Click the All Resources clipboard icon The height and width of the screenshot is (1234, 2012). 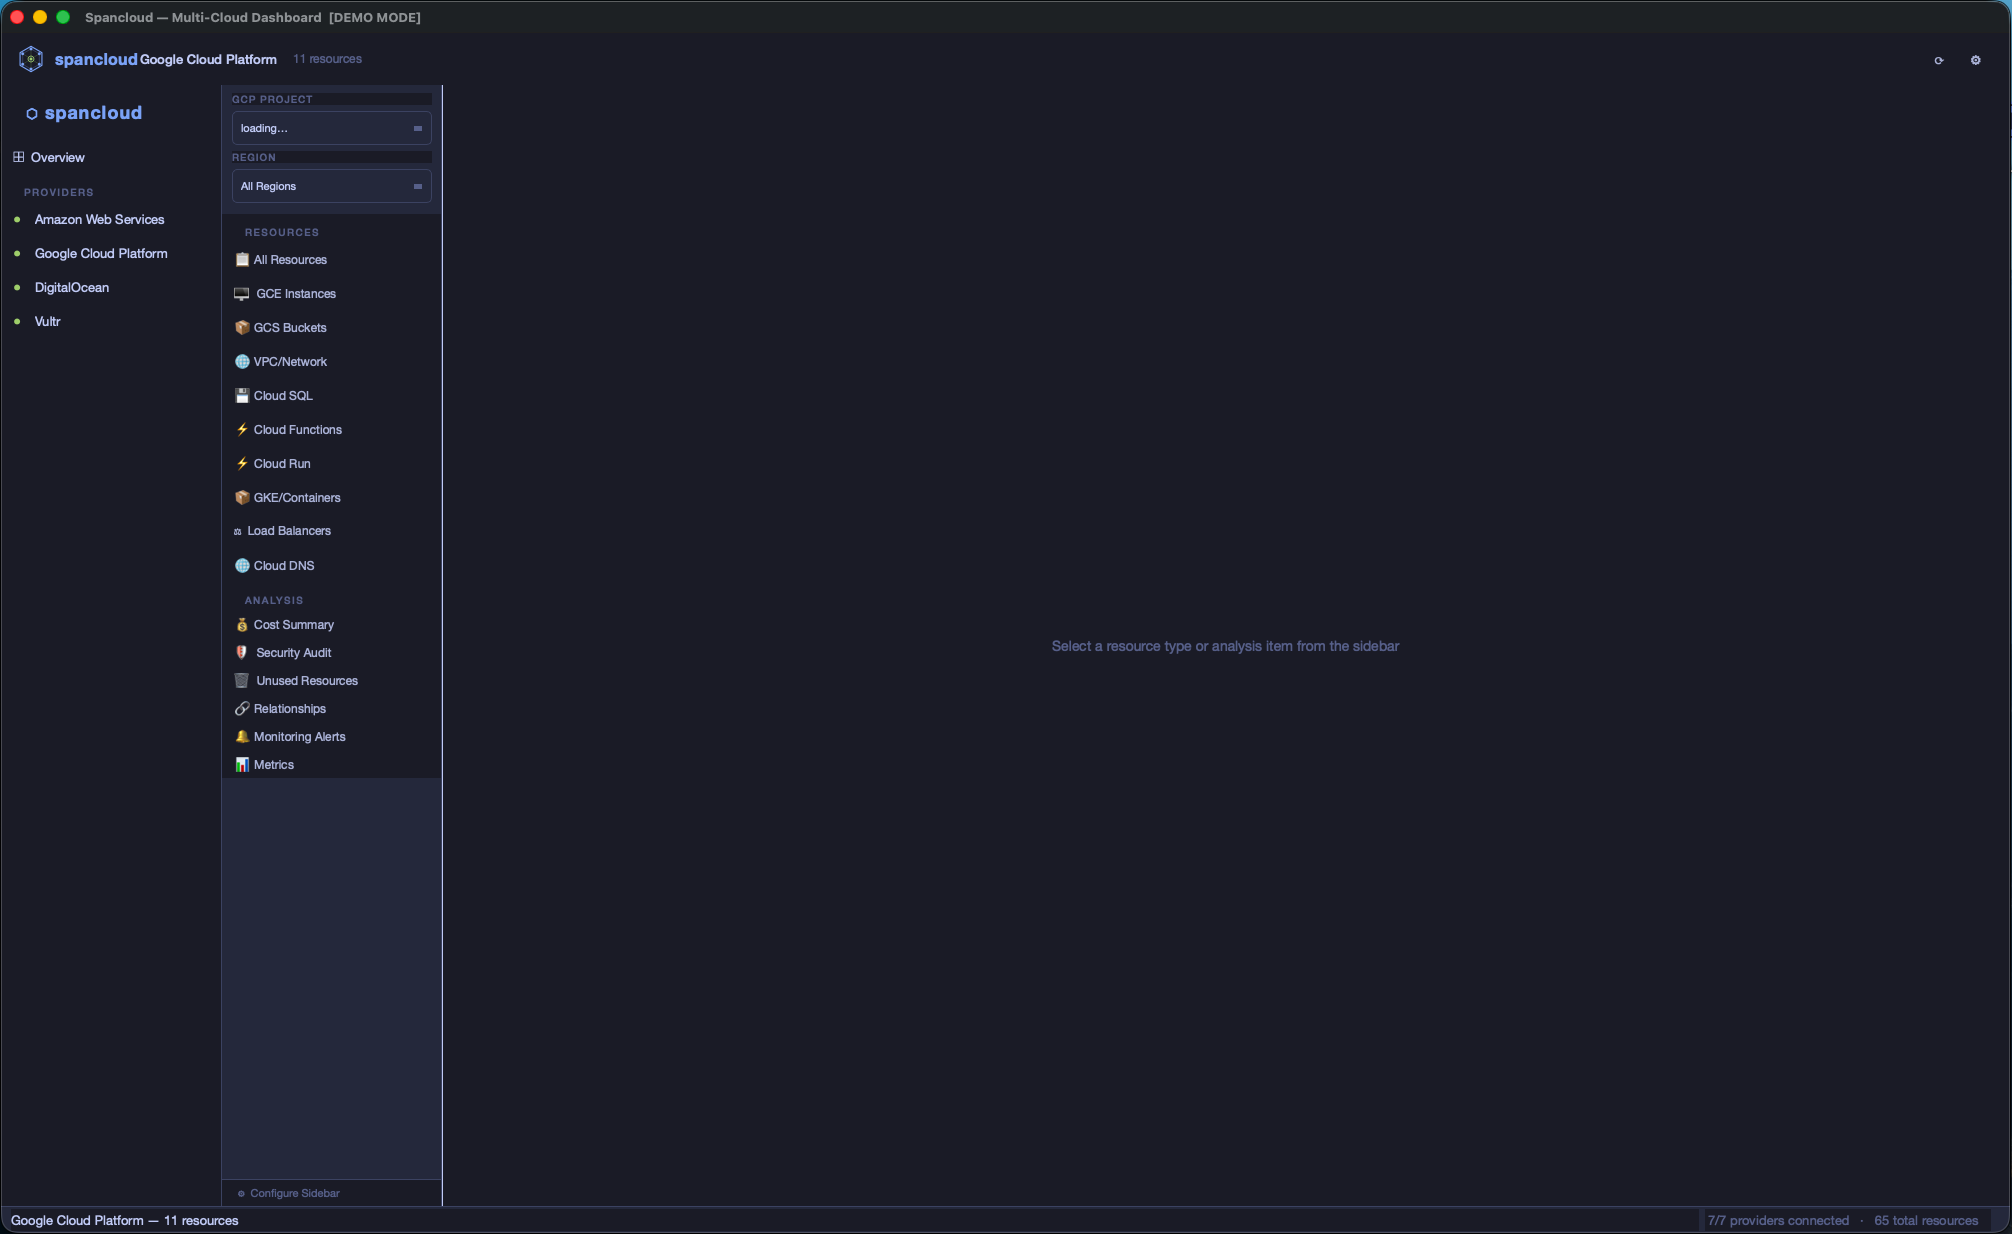click(x=242, y=260)
